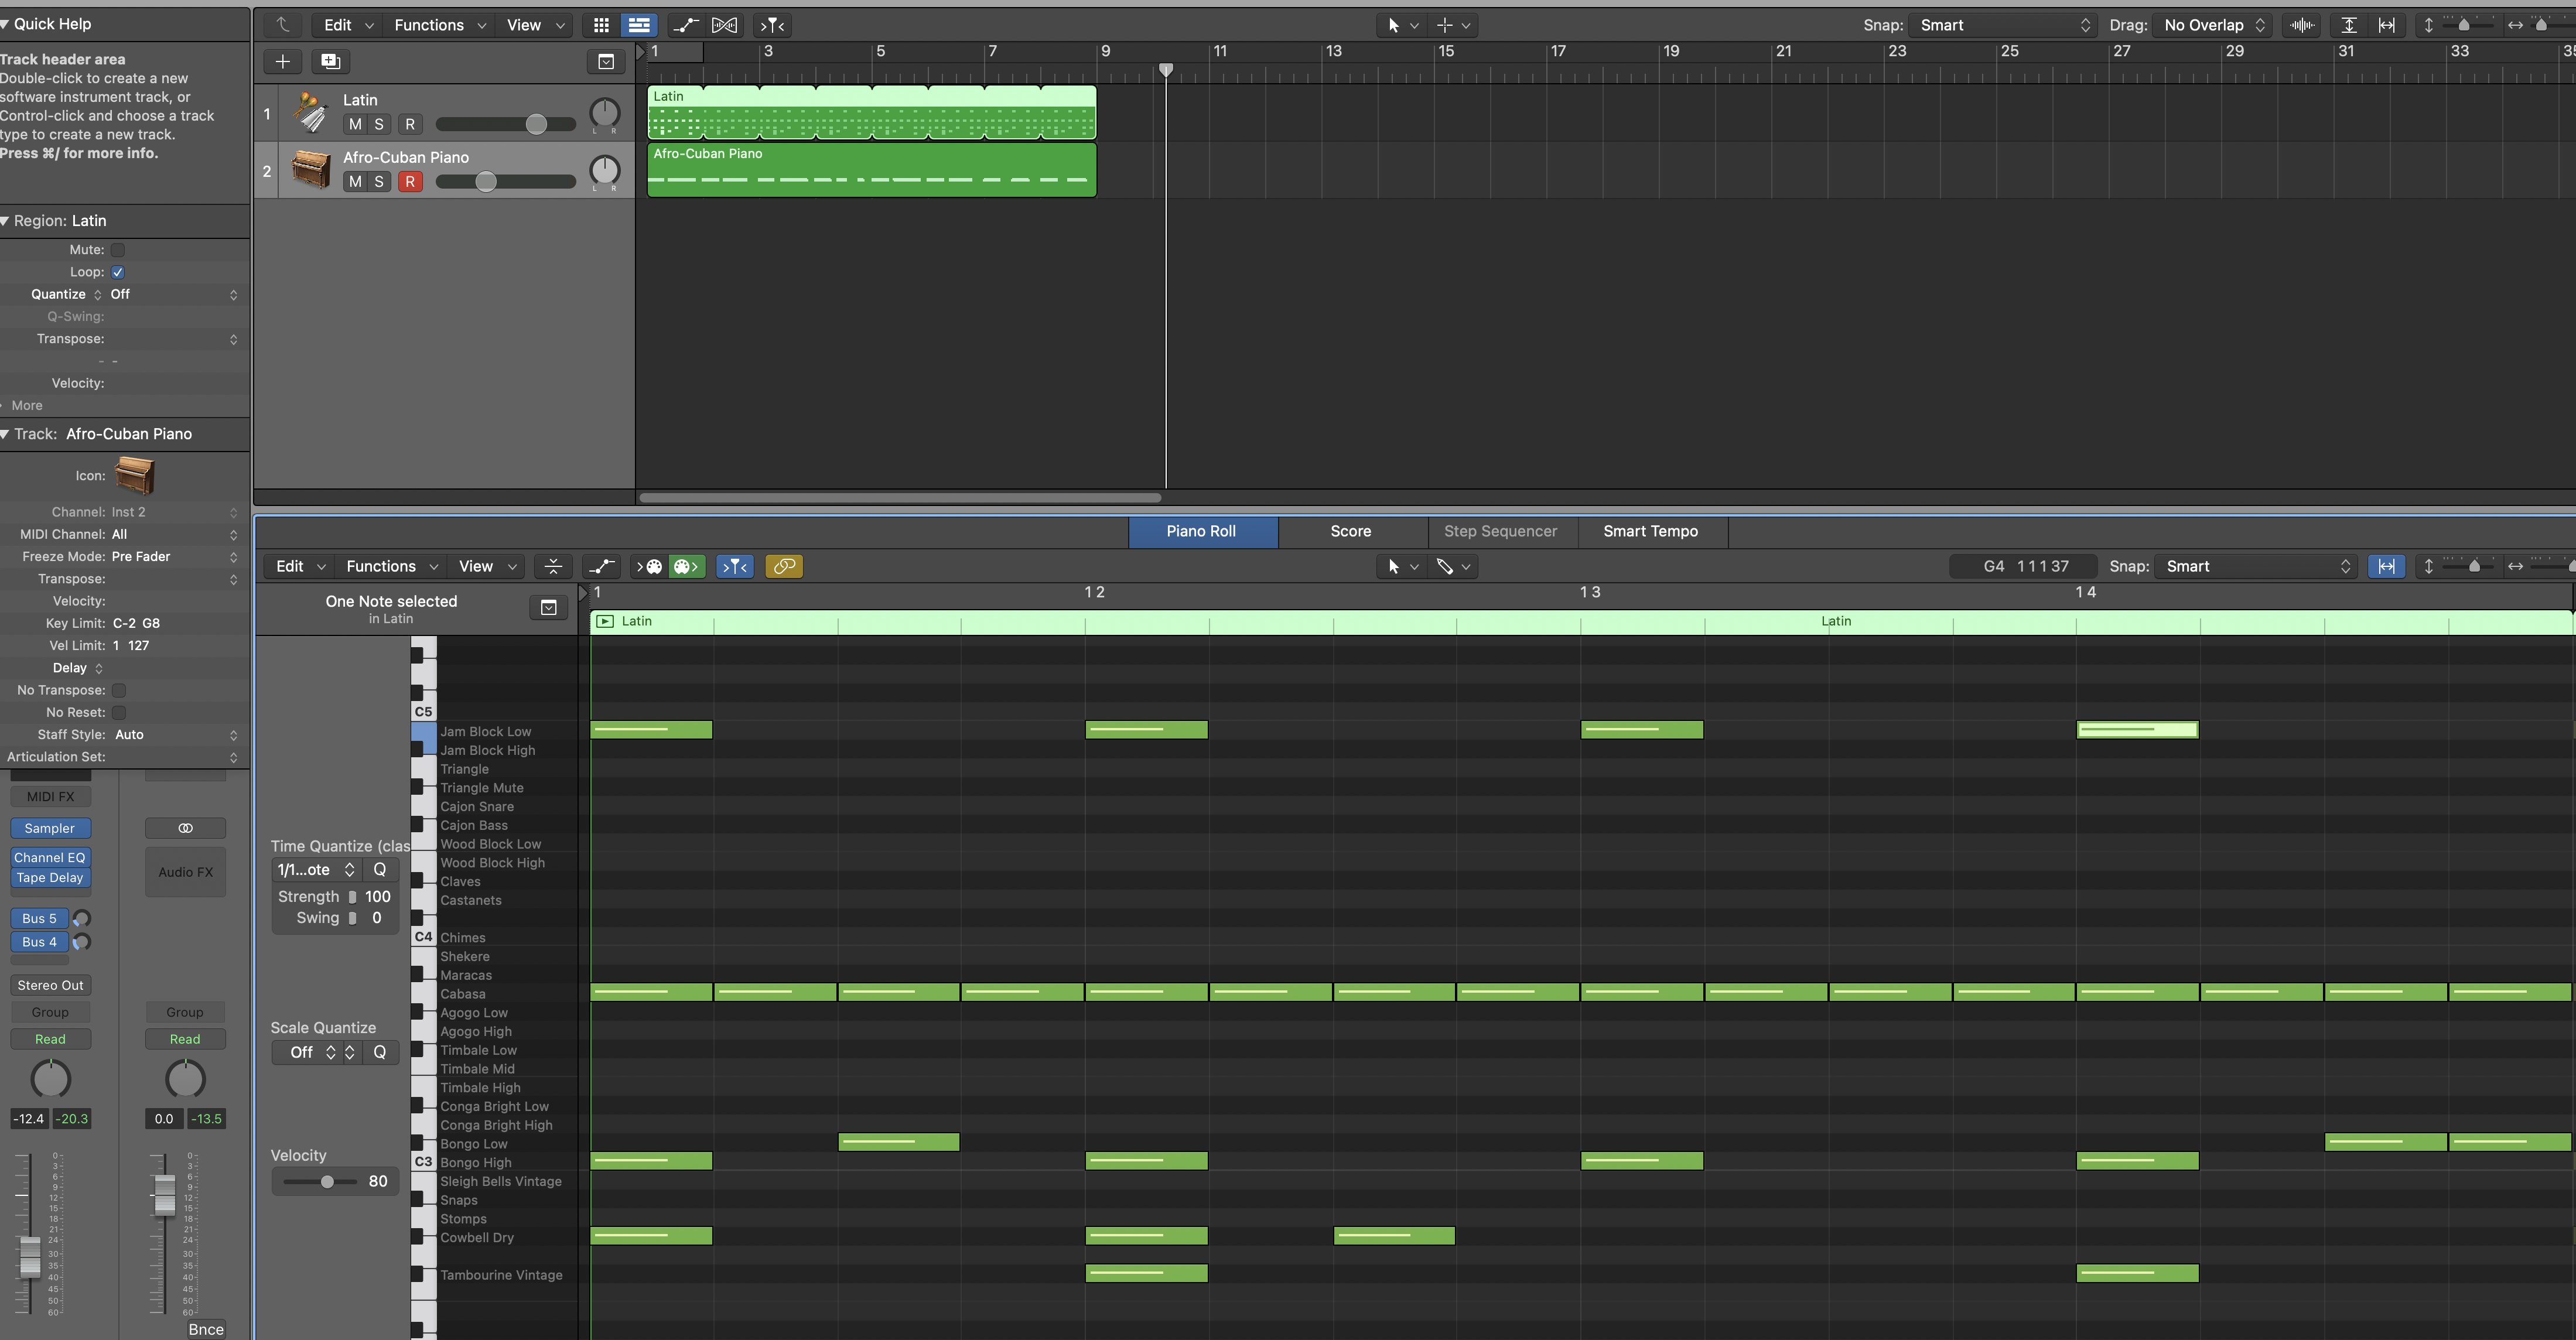Click the Sampler instrument slot button
Viewport: 2576px width, 1340px height.
point(50,828)
